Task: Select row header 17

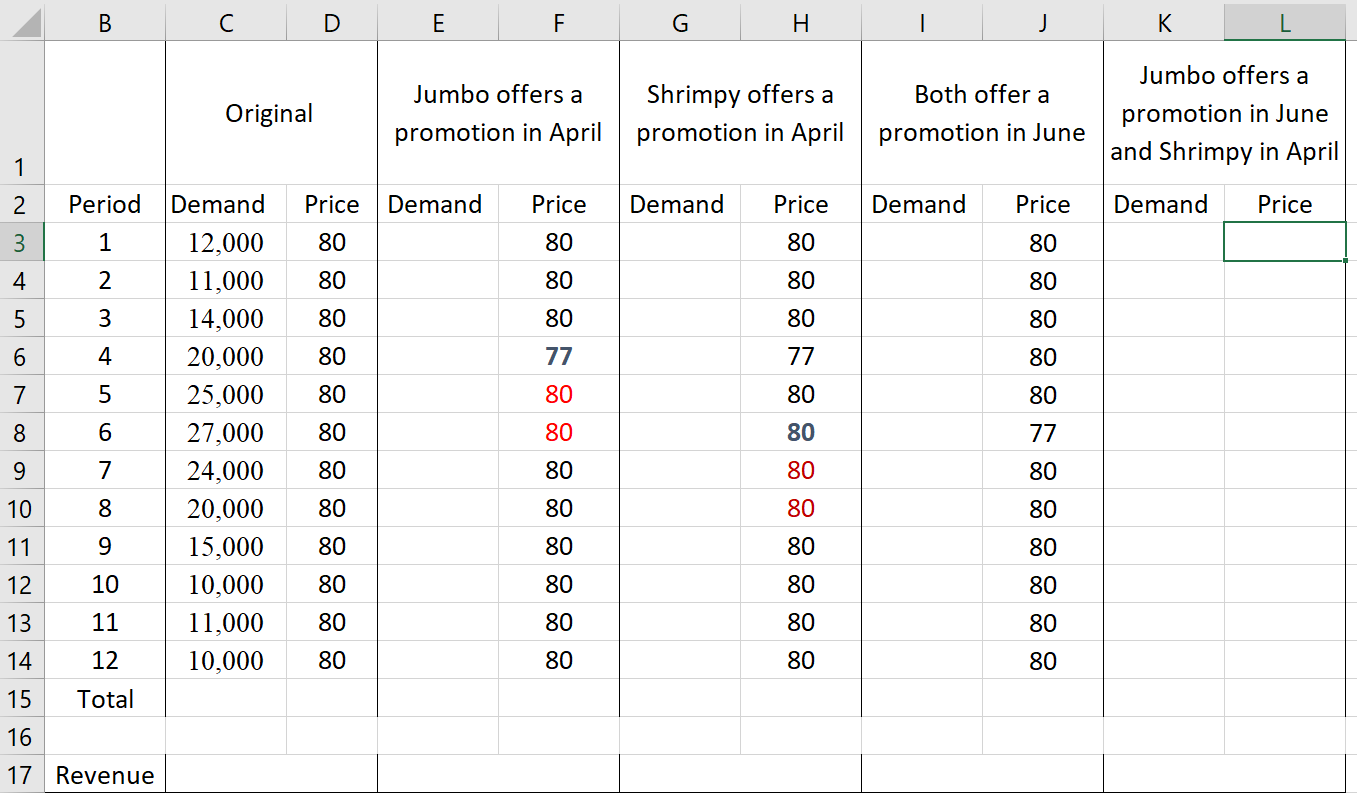Action: [21, 775]
